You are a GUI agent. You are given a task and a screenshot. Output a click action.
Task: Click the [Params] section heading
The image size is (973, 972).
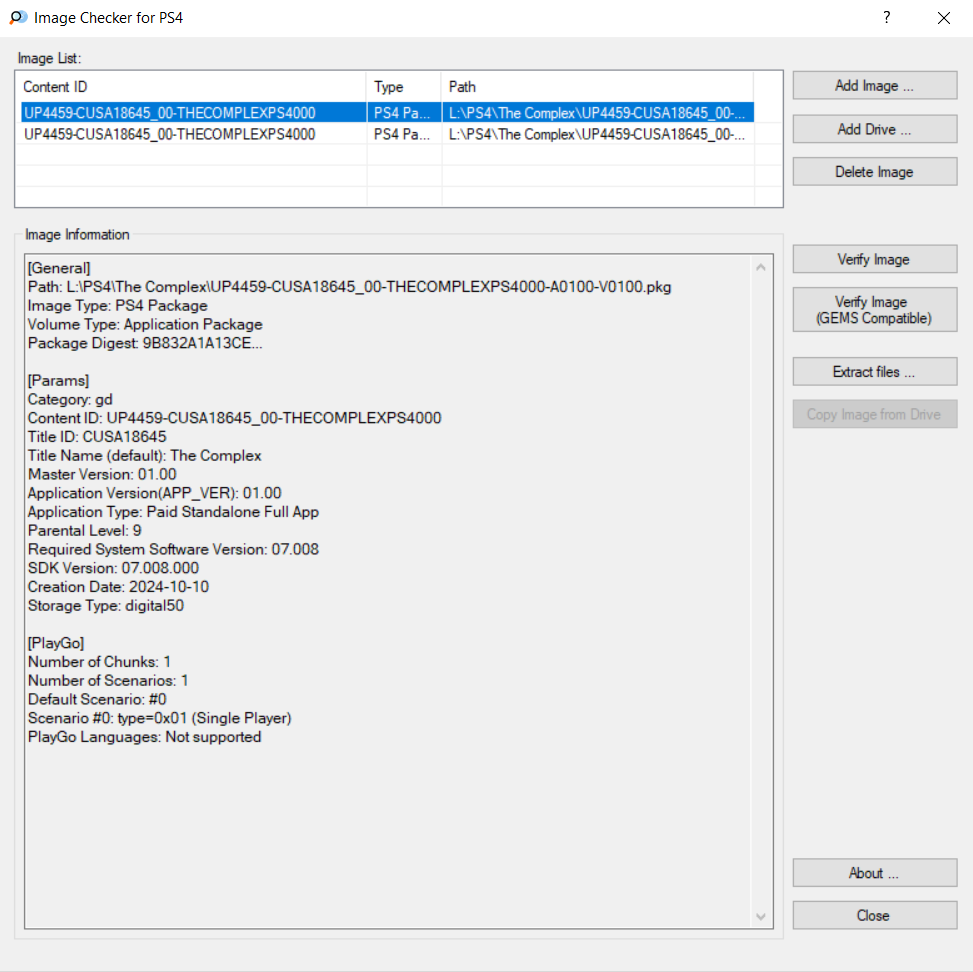[58, 380]
